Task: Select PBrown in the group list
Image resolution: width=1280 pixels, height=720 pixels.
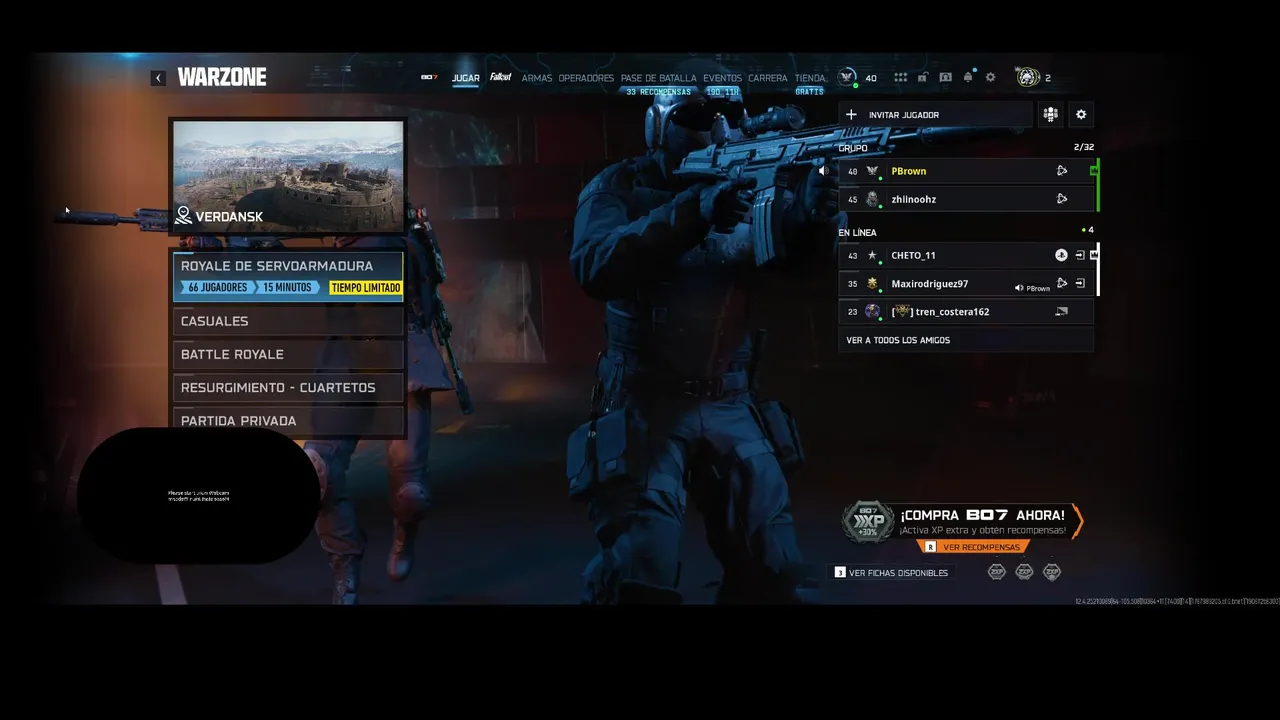Action: (x=965, y=171)
